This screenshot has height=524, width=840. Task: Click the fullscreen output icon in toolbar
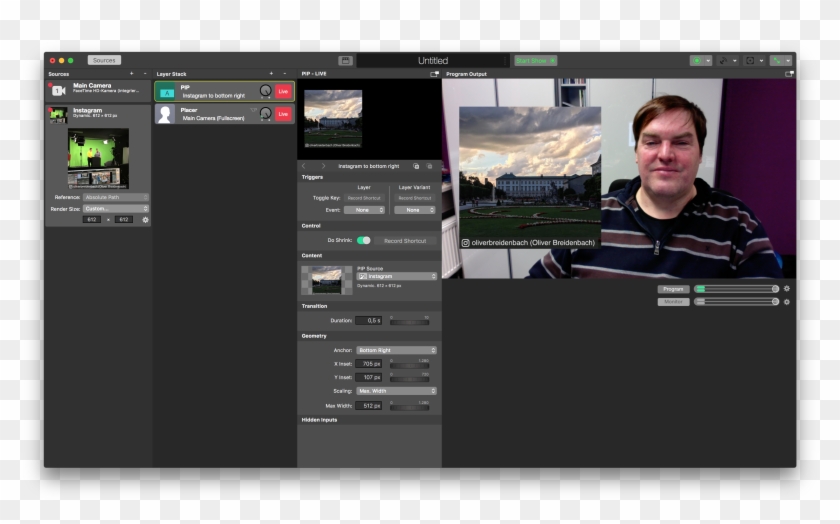[x=750, y=61]
